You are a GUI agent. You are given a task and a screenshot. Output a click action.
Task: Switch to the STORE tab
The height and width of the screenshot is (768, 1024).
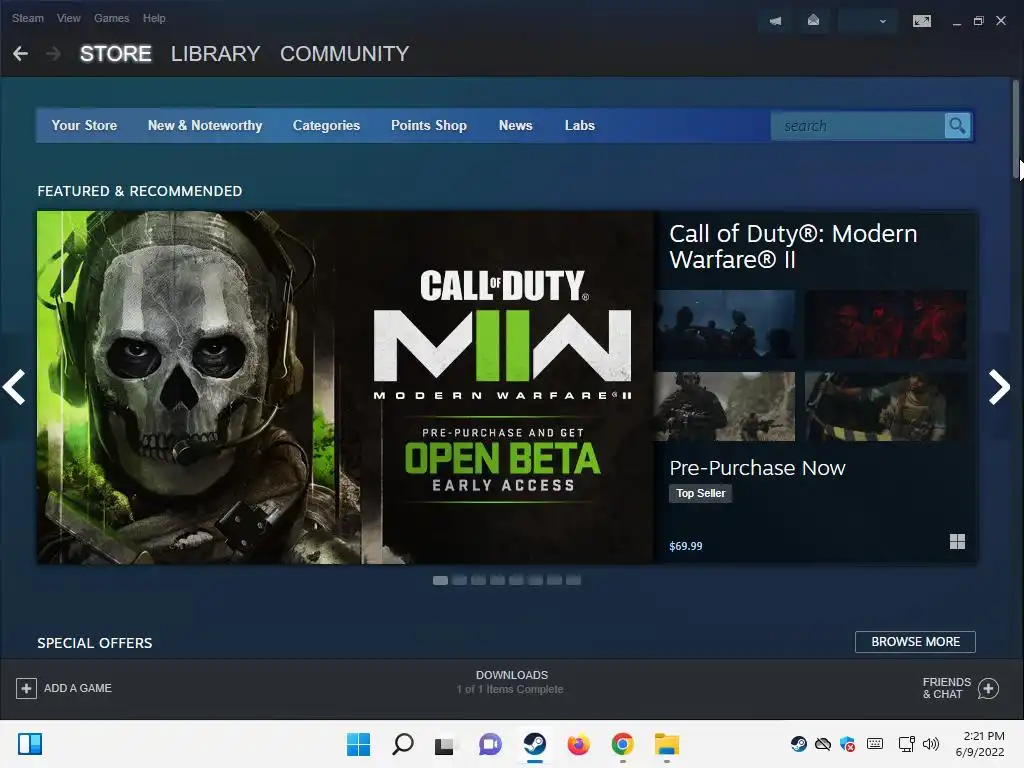pos(116,54)
